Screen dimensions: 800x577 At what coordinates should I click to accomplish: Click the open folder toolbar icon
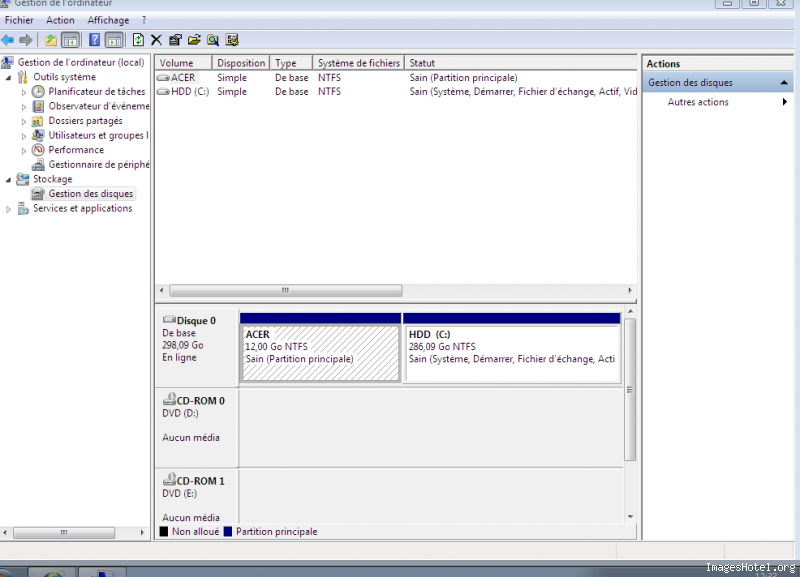pos(194,40)
